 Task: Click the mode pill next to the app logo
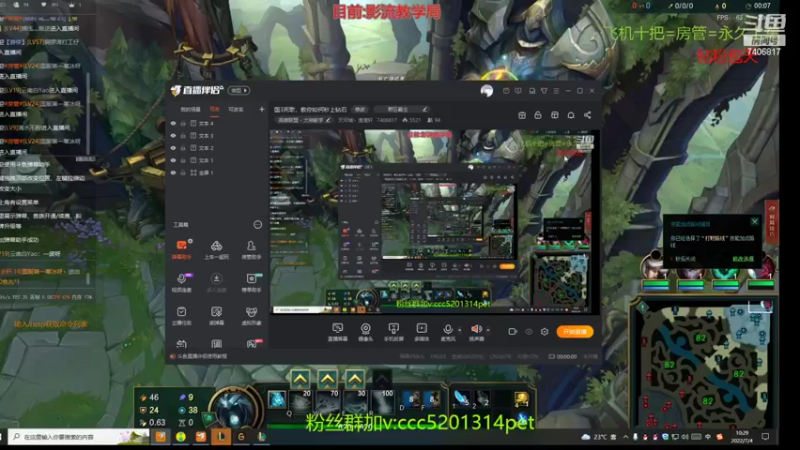238,90
